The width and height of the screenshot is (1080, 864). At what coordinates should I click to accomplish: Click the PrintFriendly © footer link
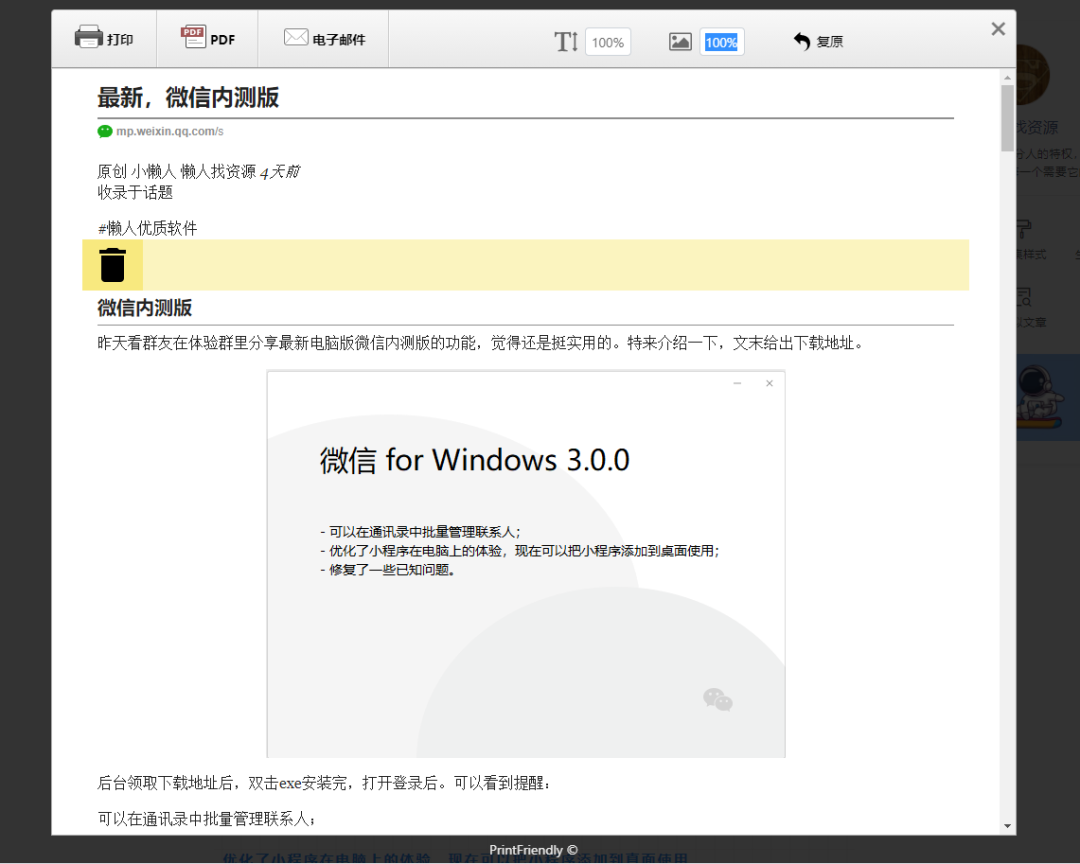tap(533, 850)
